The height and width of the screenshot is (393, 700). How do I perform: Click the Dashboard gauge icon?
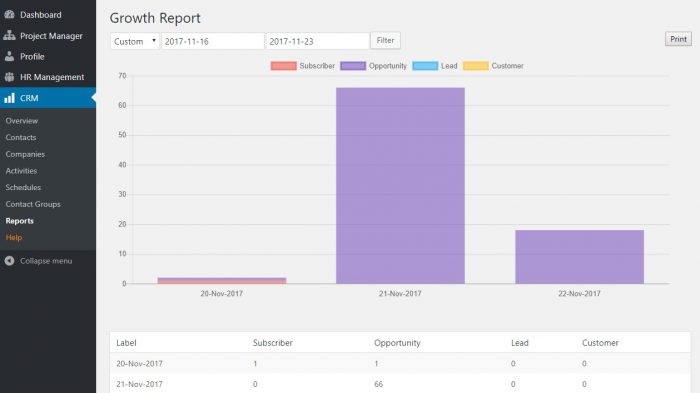pyautogui.click(x=9, y=15)
